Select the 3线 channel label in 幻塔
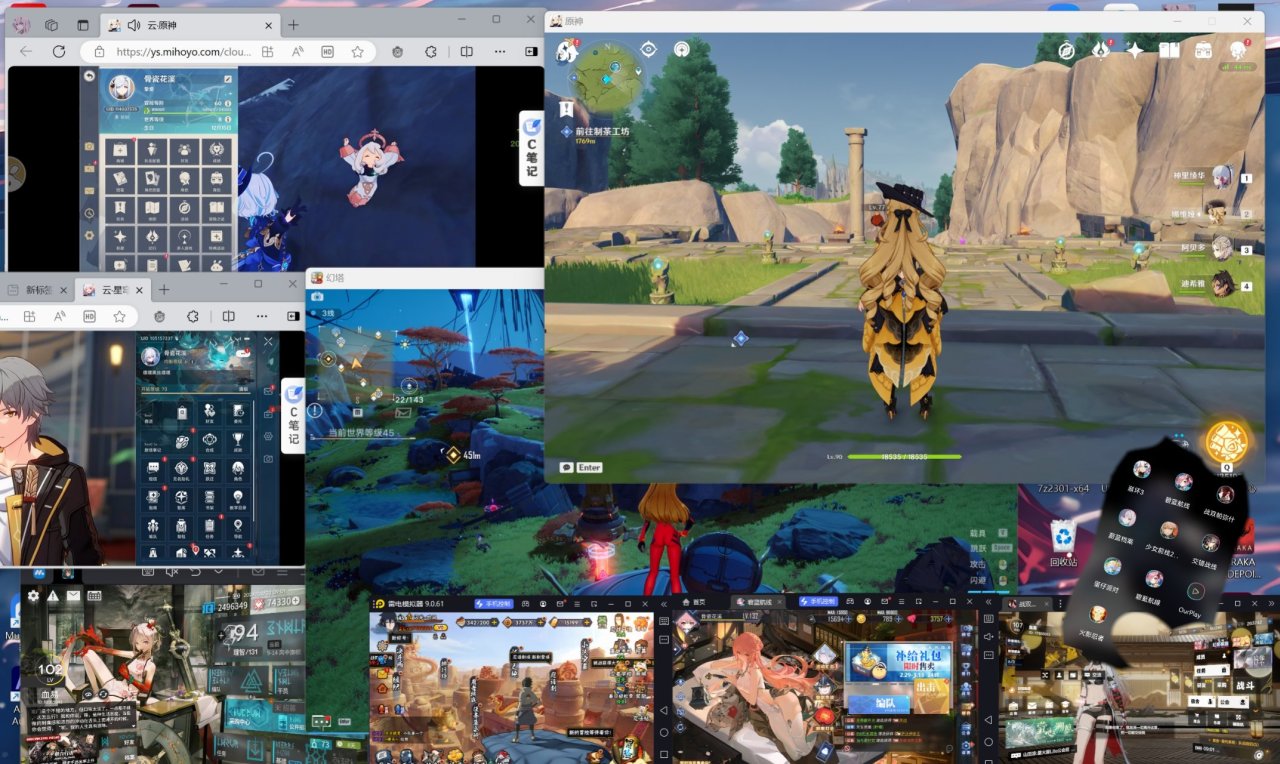The height and width of the screenshot is (764, 1280). pos(328,314)
